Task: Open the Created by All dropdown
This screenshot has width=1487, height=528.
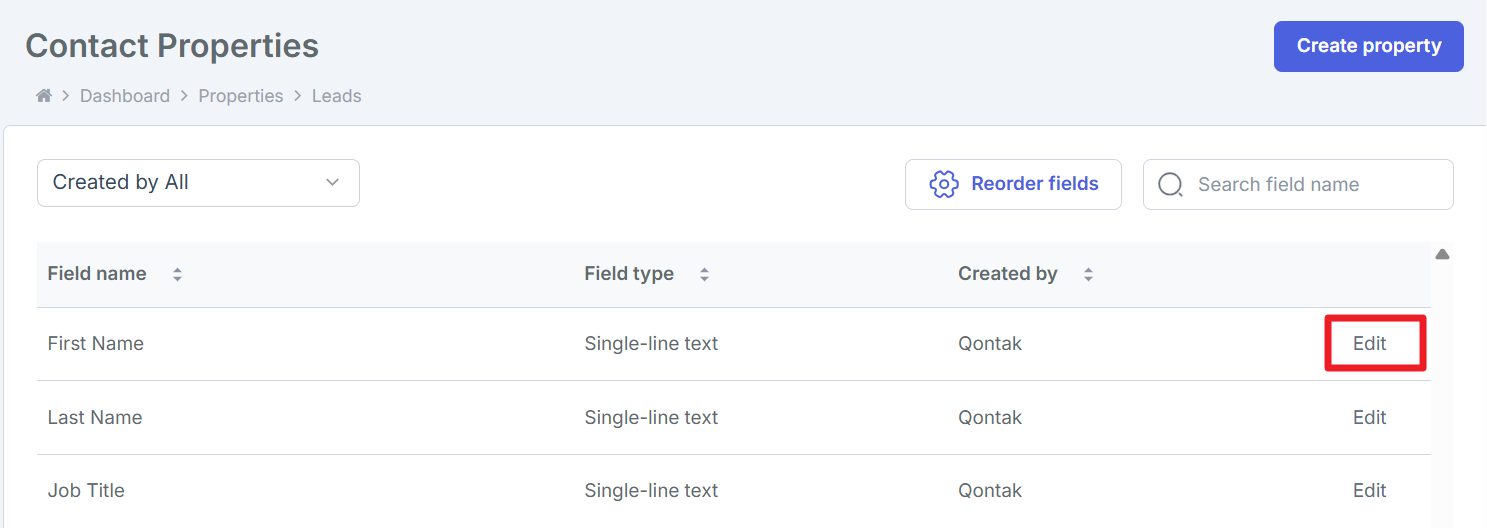Action: tap(198, 183)
